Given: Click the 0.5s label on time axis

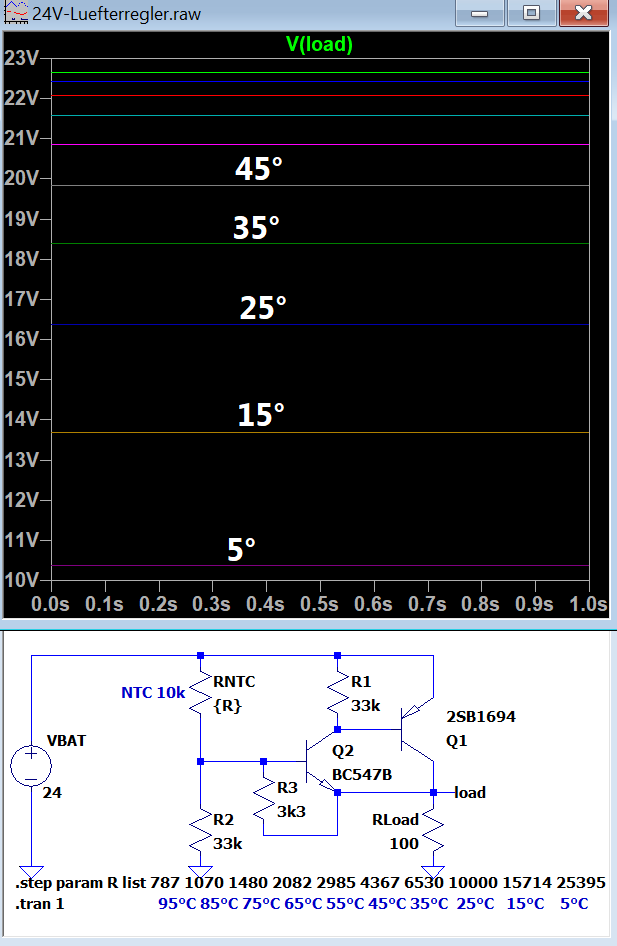Looking at the screenshot, I should click(319, 604).
